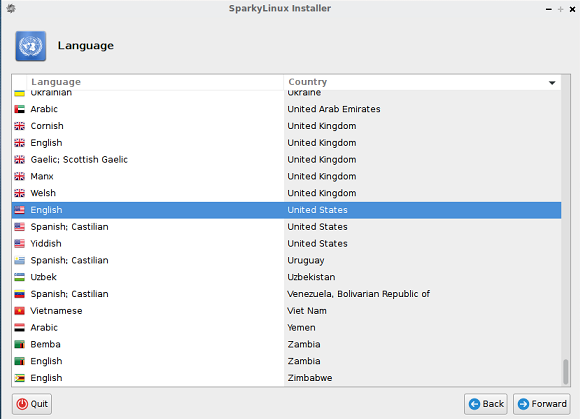Click the Venezuela flag icon
The width and height of the screenshot is (580, 419).
pyautogui.click(x=19, y=294)
